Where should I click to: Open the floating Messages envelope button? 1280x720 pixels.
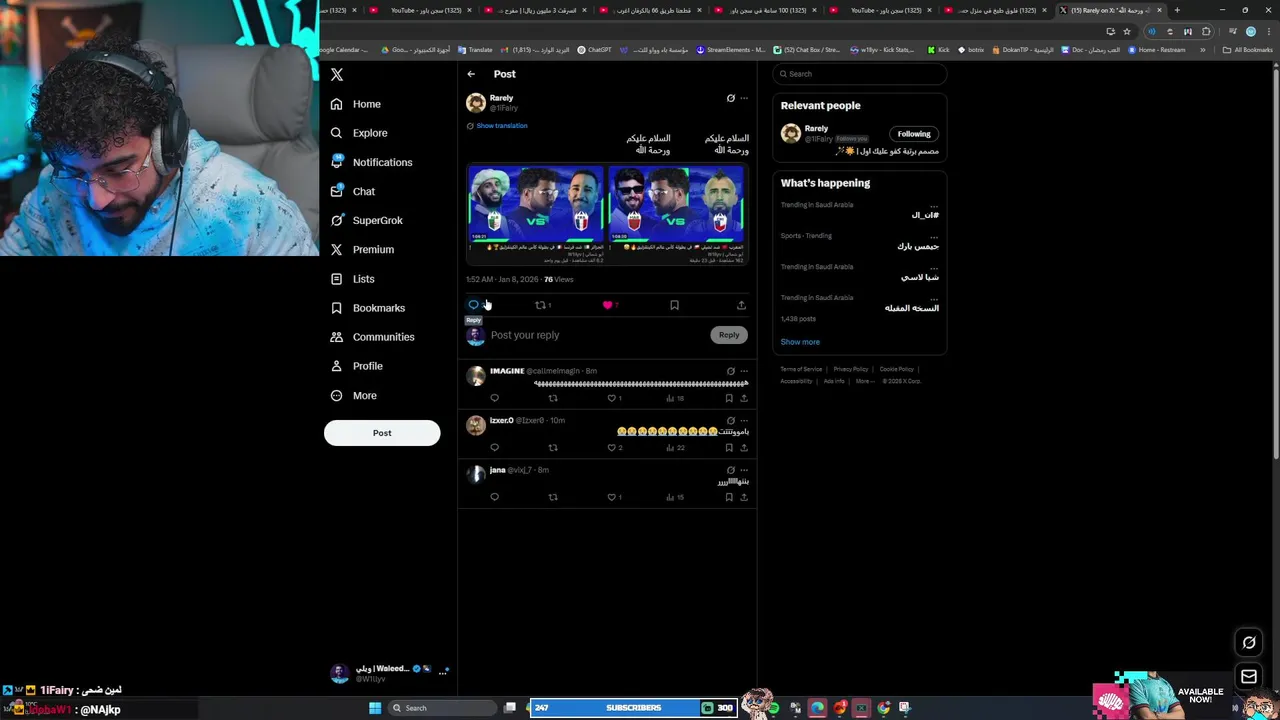pyautogui.click(x=1249, y=677)
